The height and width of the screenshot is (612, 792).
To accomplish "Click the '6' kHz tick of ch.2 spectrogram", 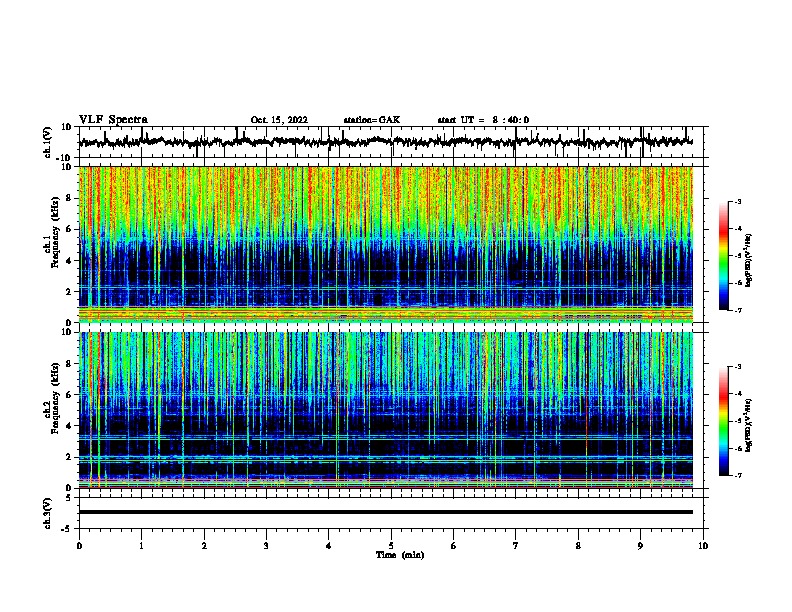I will pos(69,395).
